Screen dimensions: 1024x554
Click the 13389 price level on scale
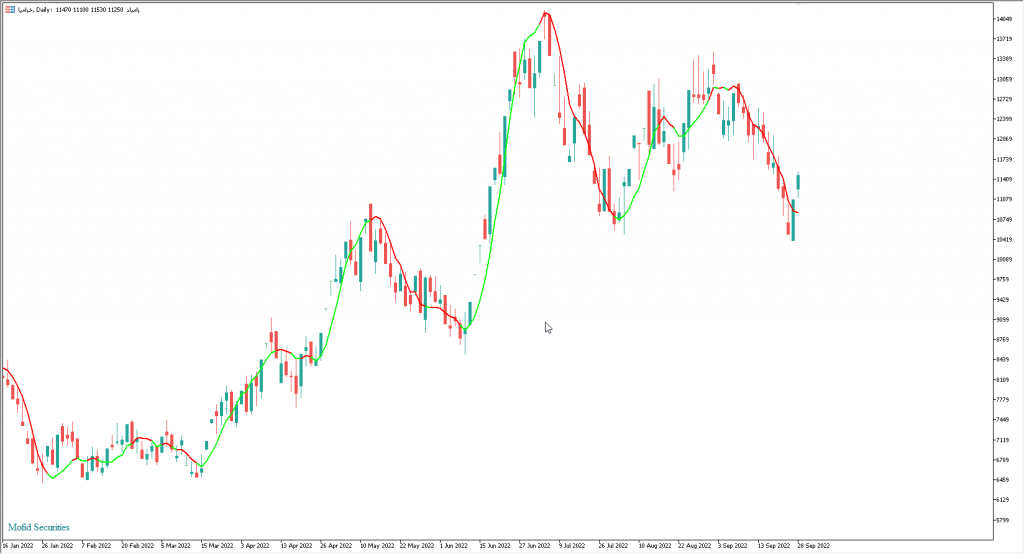1004,59
